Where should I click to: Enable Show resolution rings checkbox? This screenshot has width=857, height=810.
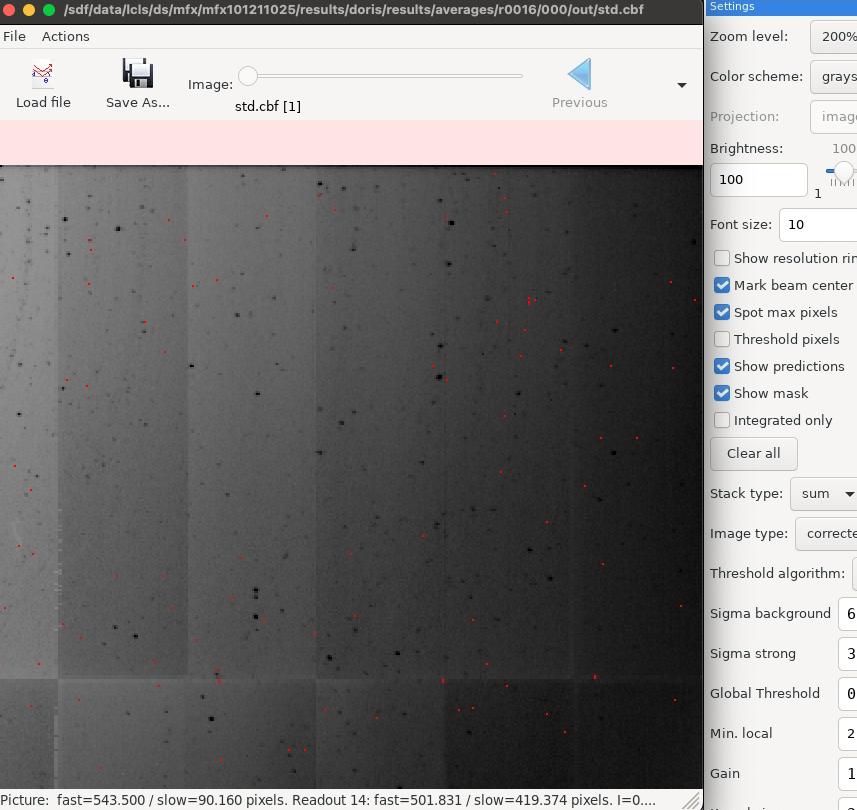point(721,258)
